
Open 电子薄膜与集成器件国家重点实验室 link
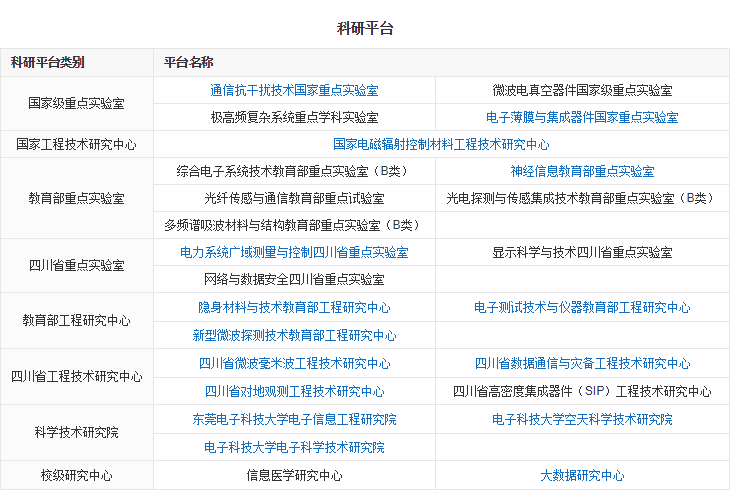[582, 117]
